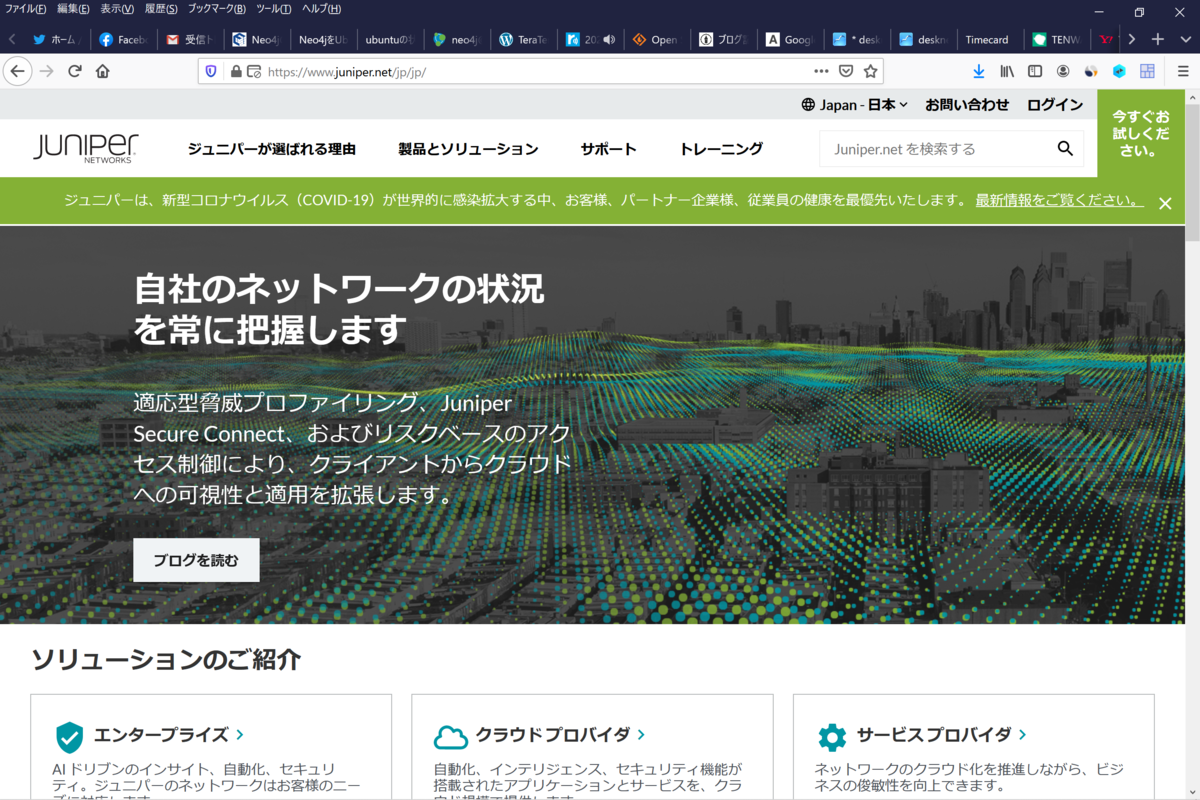Expand サポート navigation menu
Viewport: 1200px width, 800px height.
click(x=608, y=149)
